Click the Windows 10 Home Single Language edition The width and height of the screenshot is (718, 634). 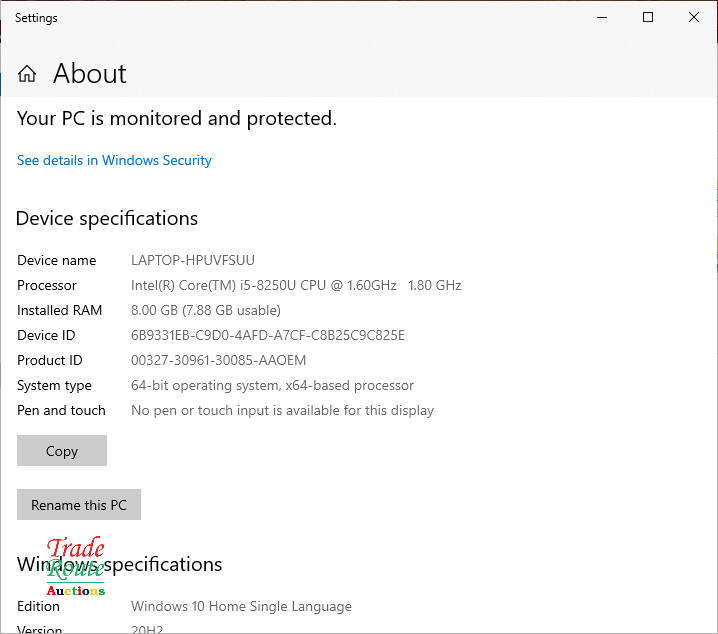click(241, 606)
